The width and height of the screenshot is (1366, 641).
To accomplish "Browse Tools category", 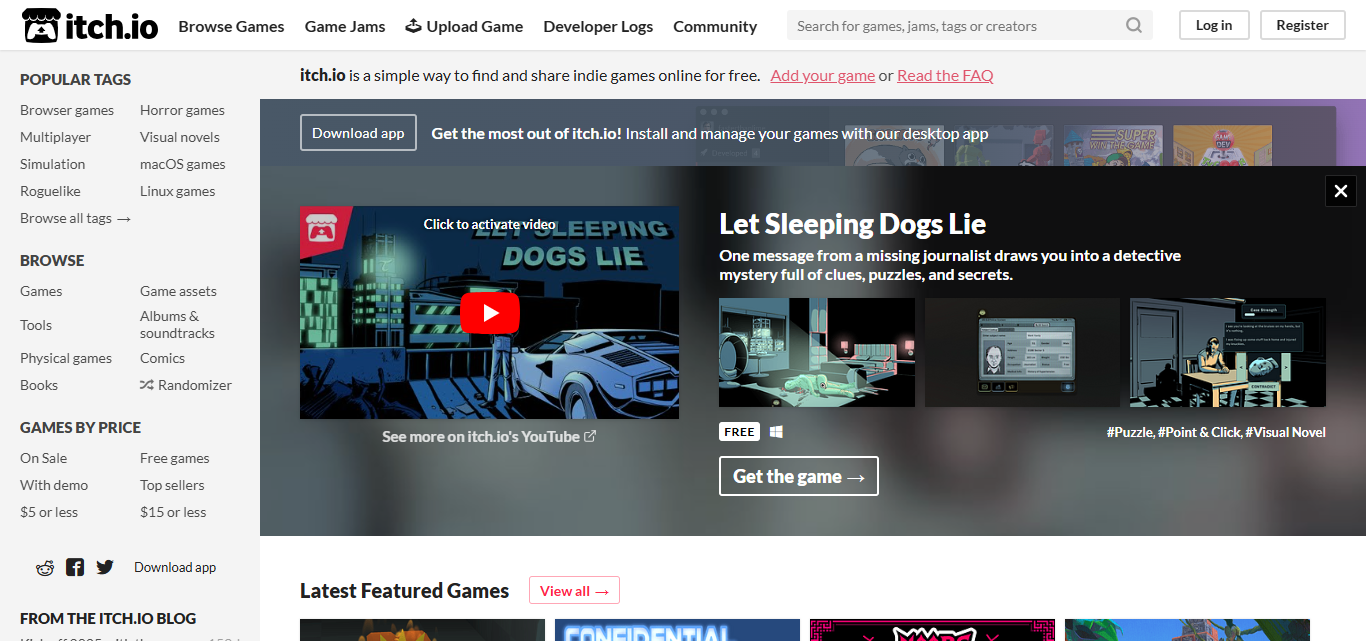I will [x=36, y=325].
